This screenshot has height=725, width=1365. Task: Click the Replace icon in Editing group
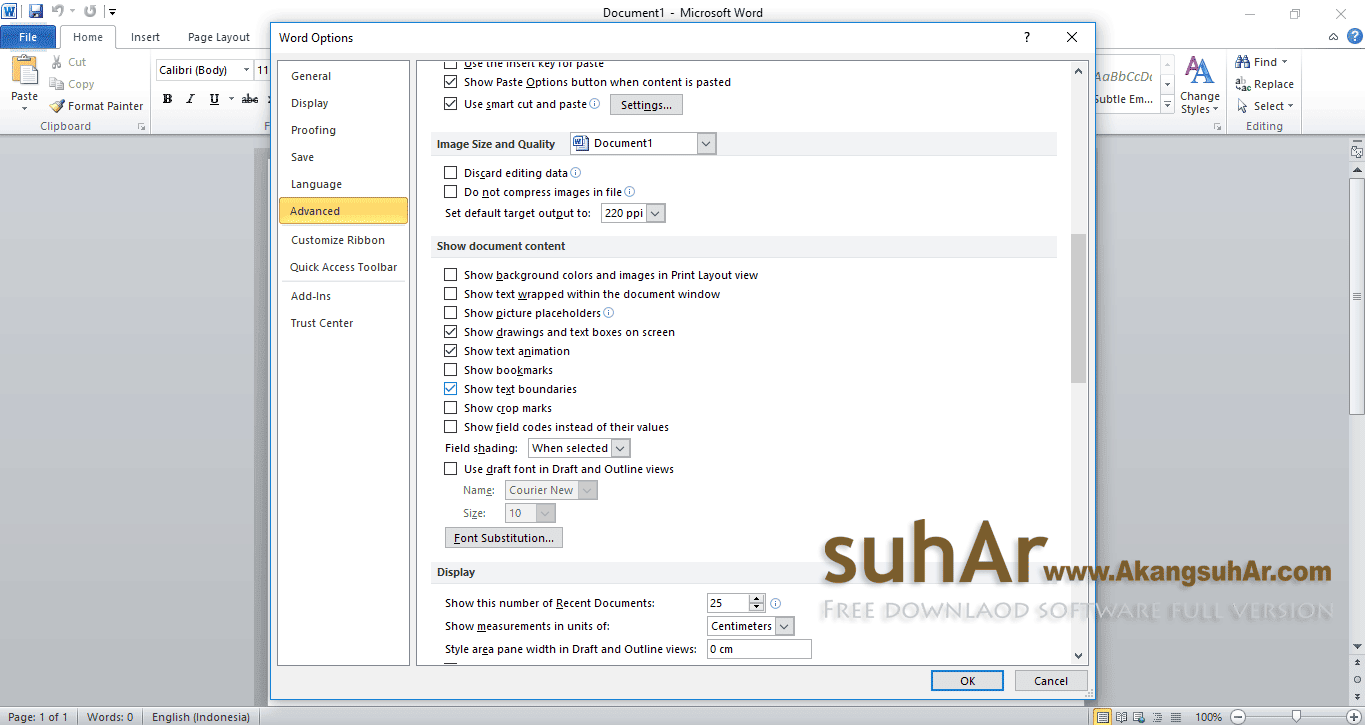coord(1243,84)
